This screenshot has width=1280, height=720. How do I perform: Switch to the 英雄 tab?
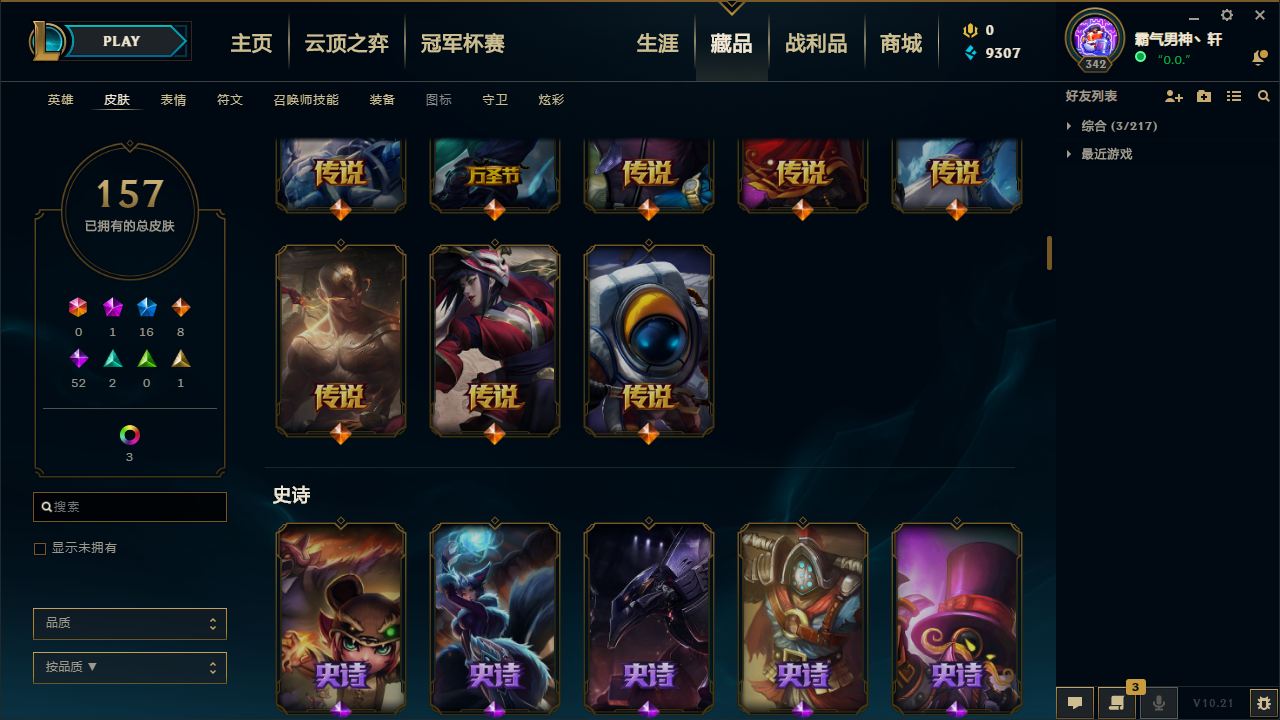(60, 100)
